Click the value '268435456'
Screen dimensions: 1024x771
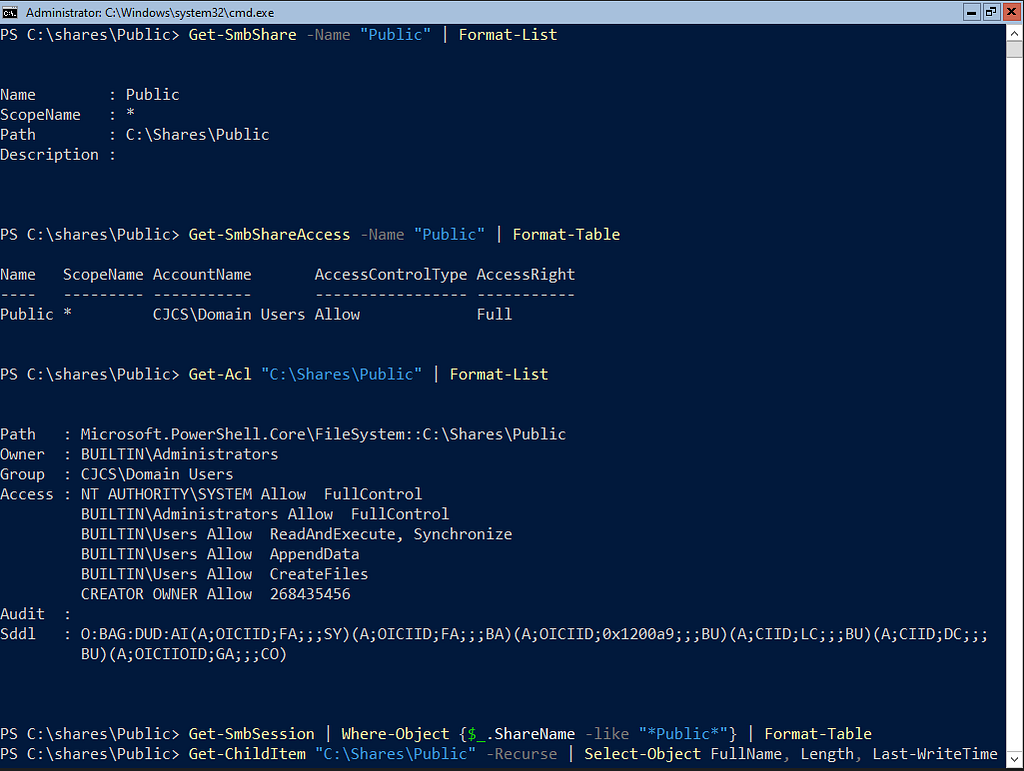click(x=310, y=594)
